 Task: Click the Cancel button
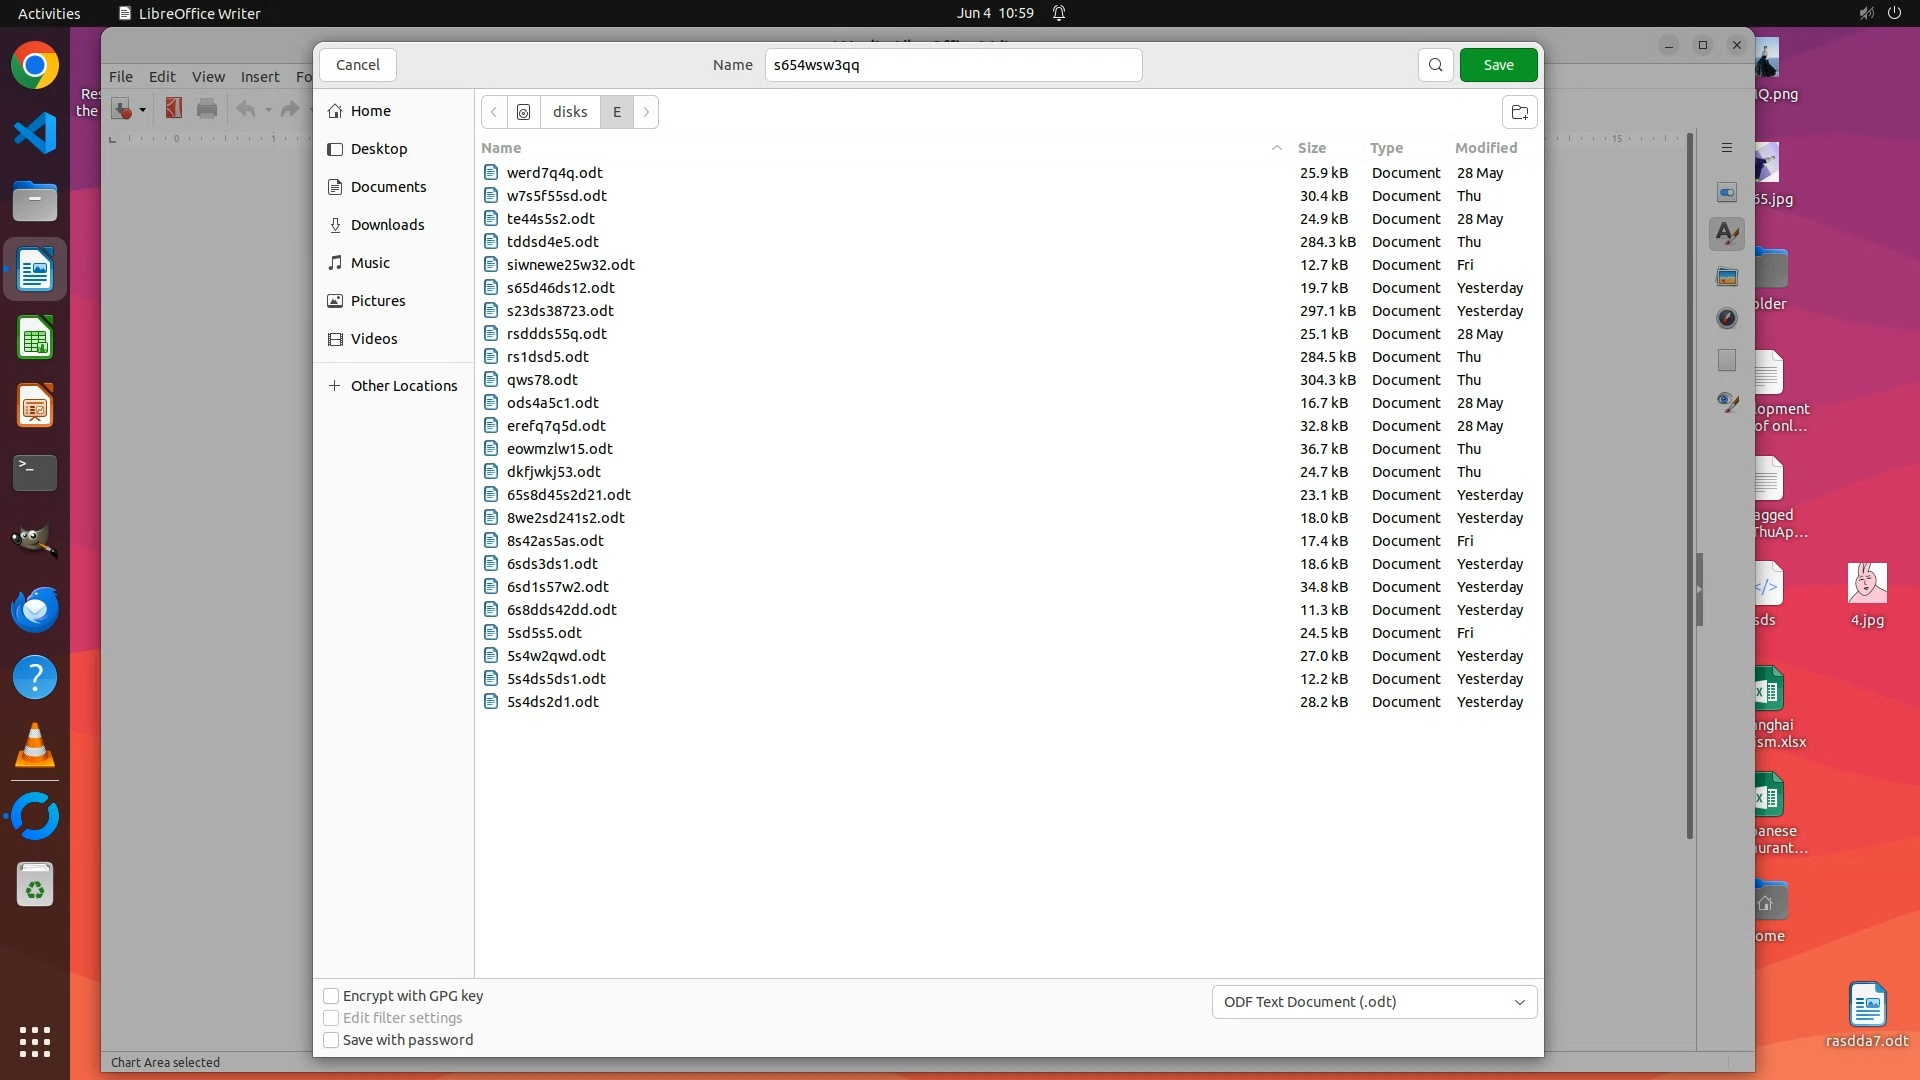pyautogui.click(x=357, y=65)
